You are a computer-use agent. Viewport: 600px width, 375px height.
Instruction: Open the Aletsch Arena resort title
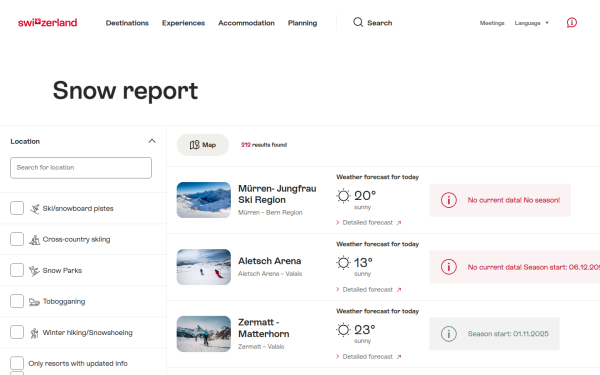[269, 261]
